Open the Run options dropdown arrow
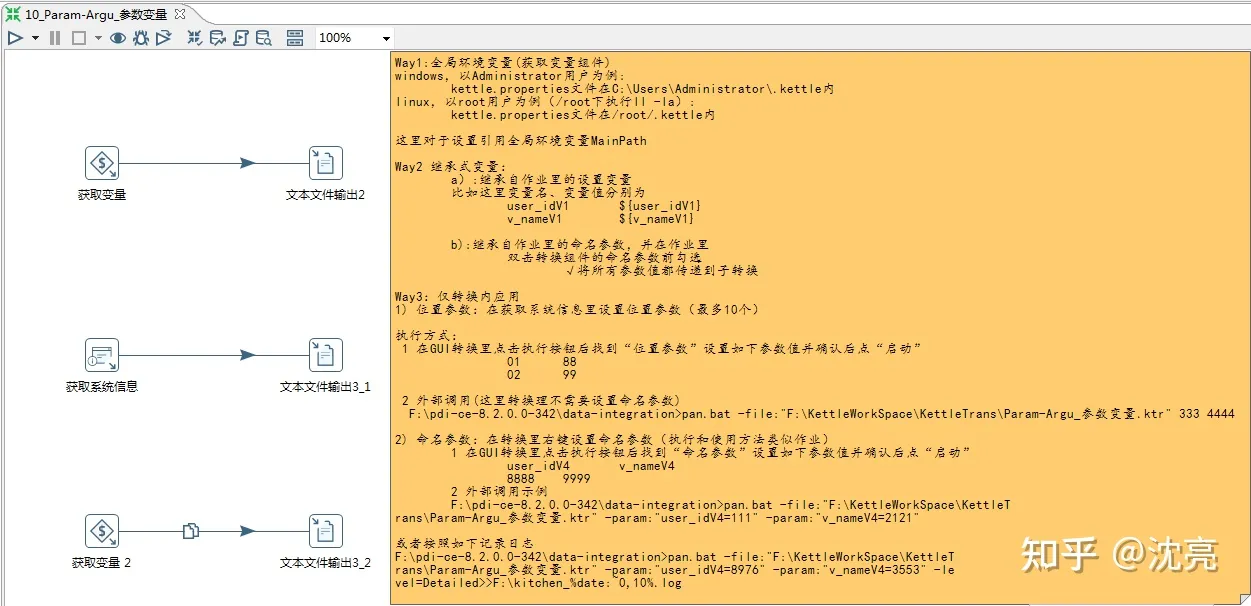 pyautogui.click(x=33, y=37)
